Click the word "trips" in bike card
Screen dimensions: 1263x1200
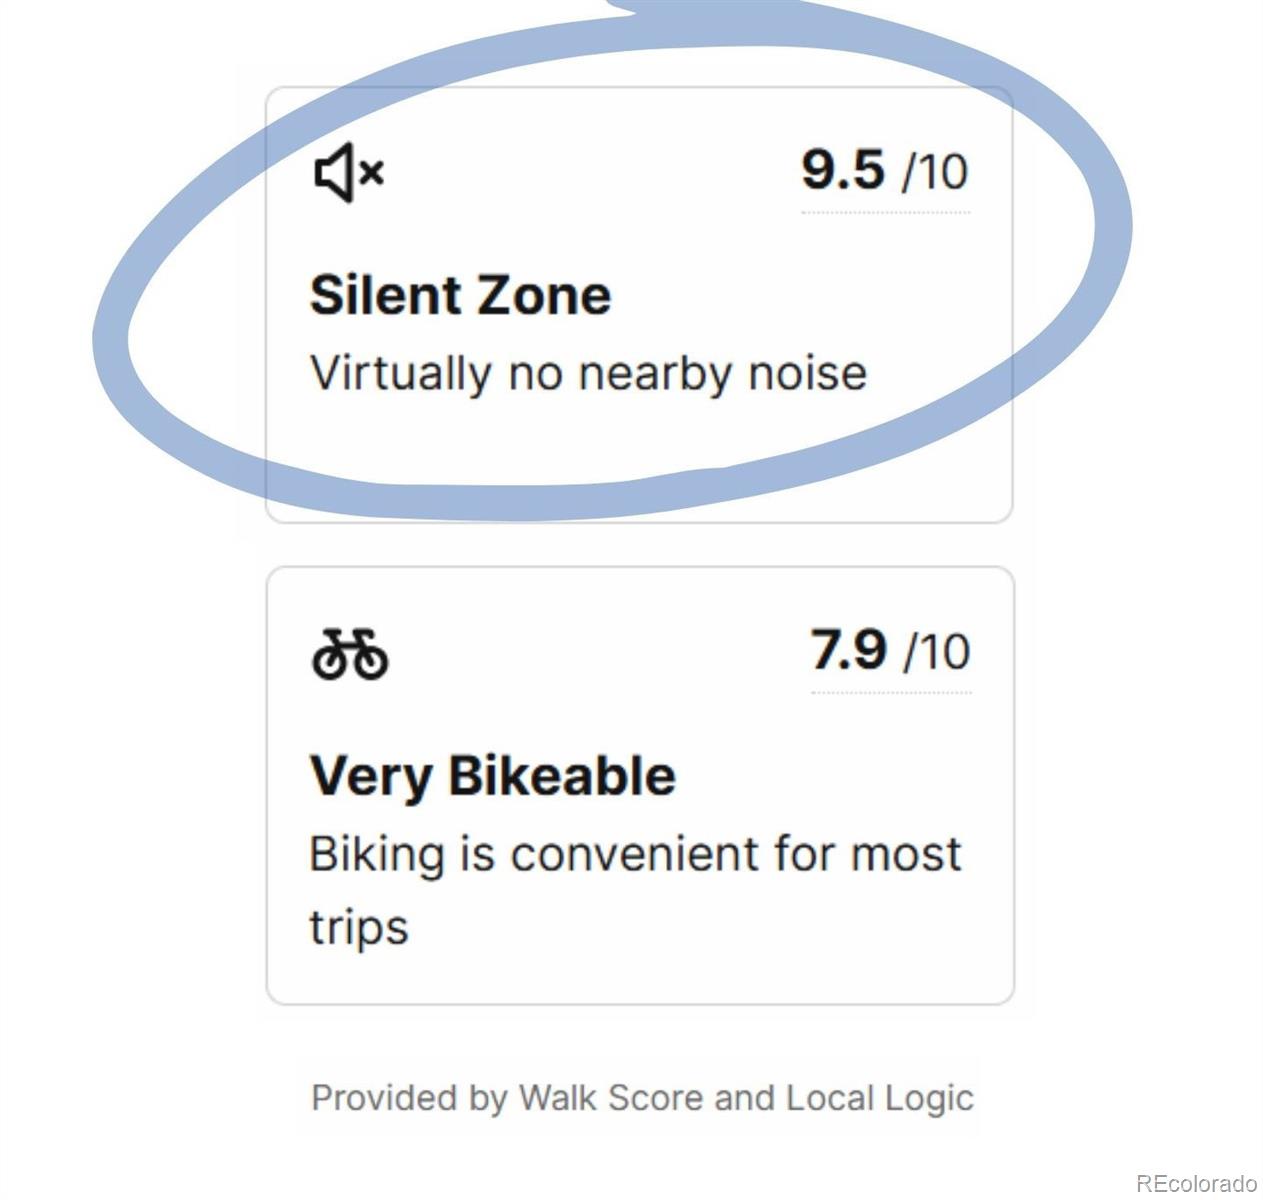358,928
